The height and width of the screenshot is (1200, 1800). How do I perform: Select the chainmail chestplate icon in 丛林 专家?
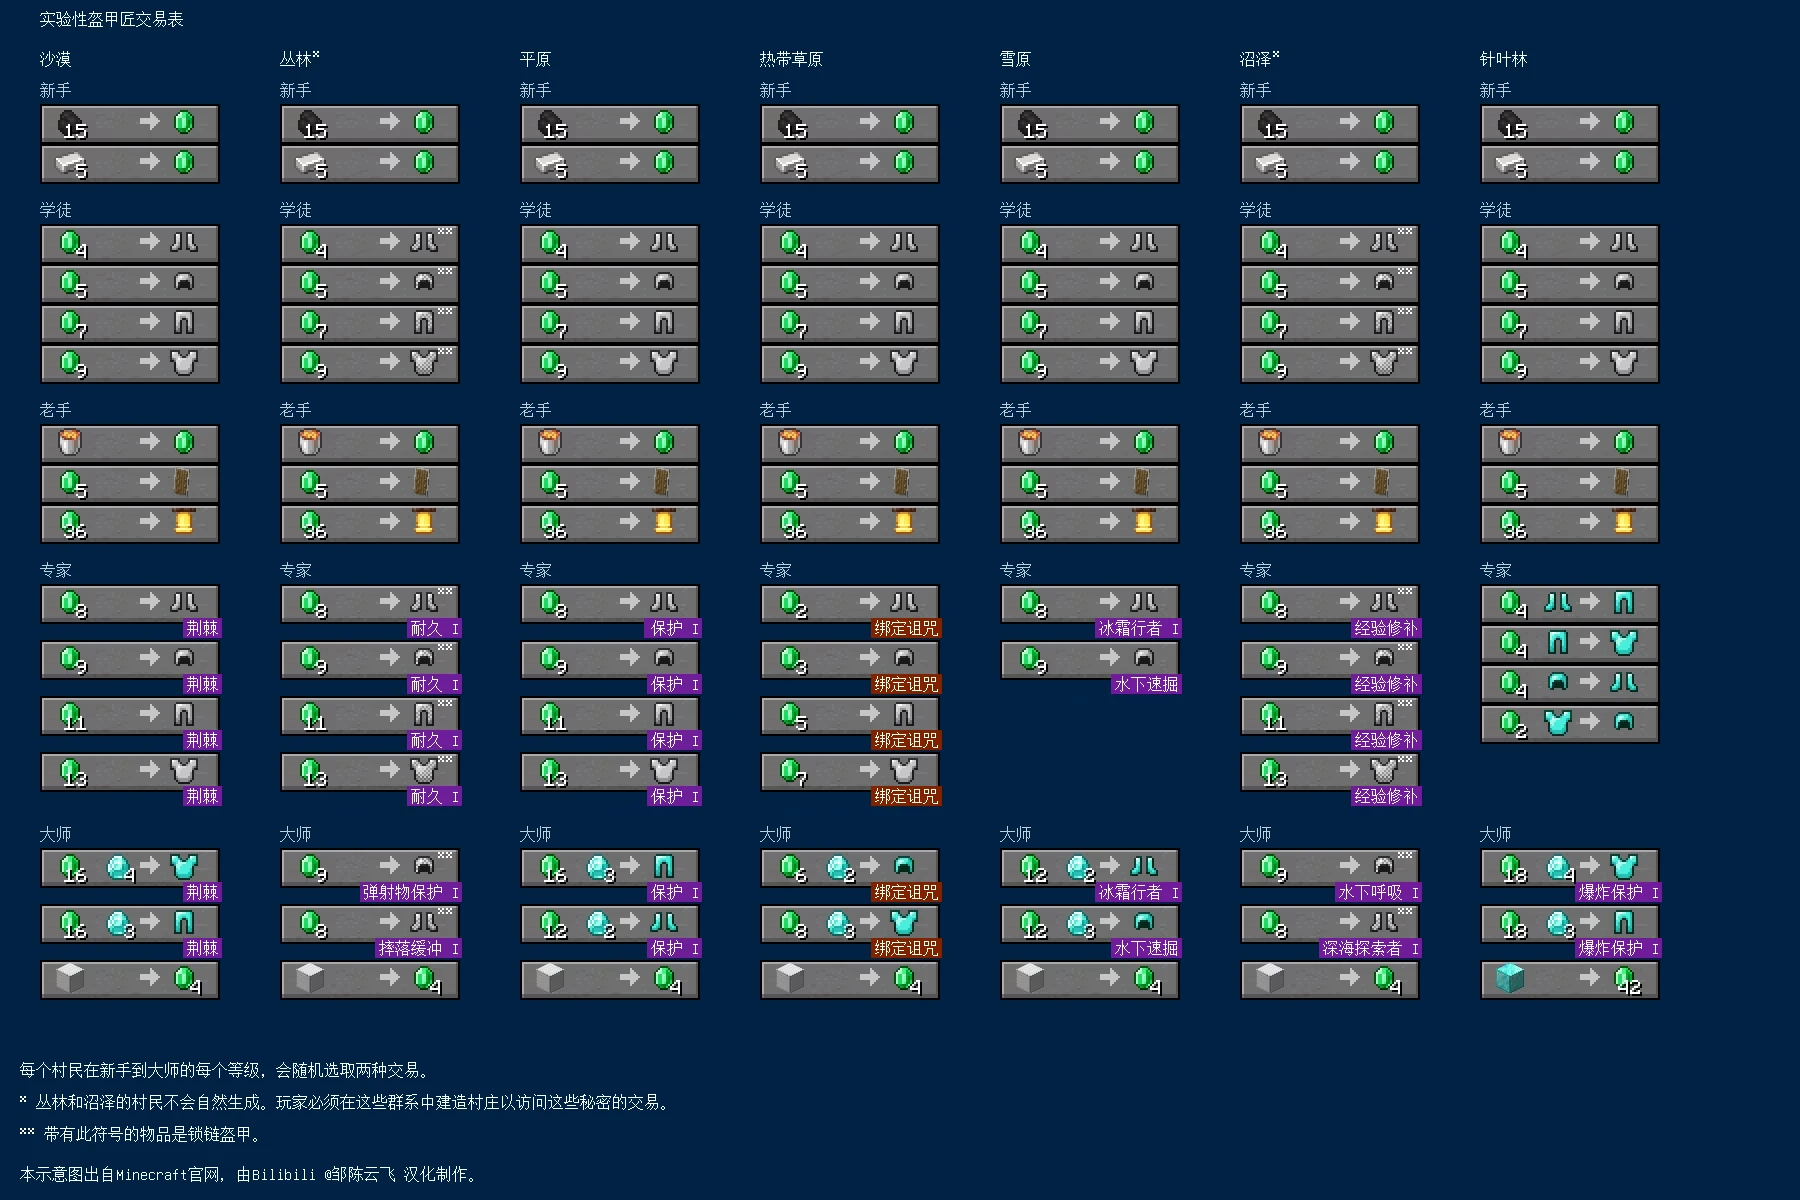click(424, 770)
